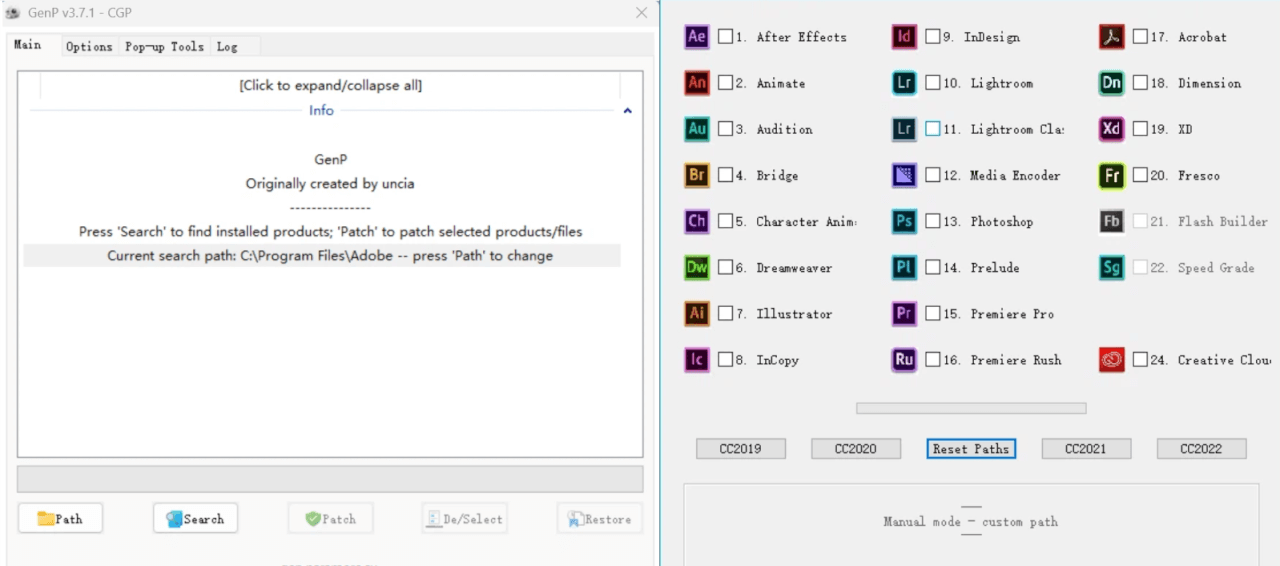The height and width of the screenshot is (566, 1280).
Task: Click the Premiere Pro Pr icon
Action: 904,313
